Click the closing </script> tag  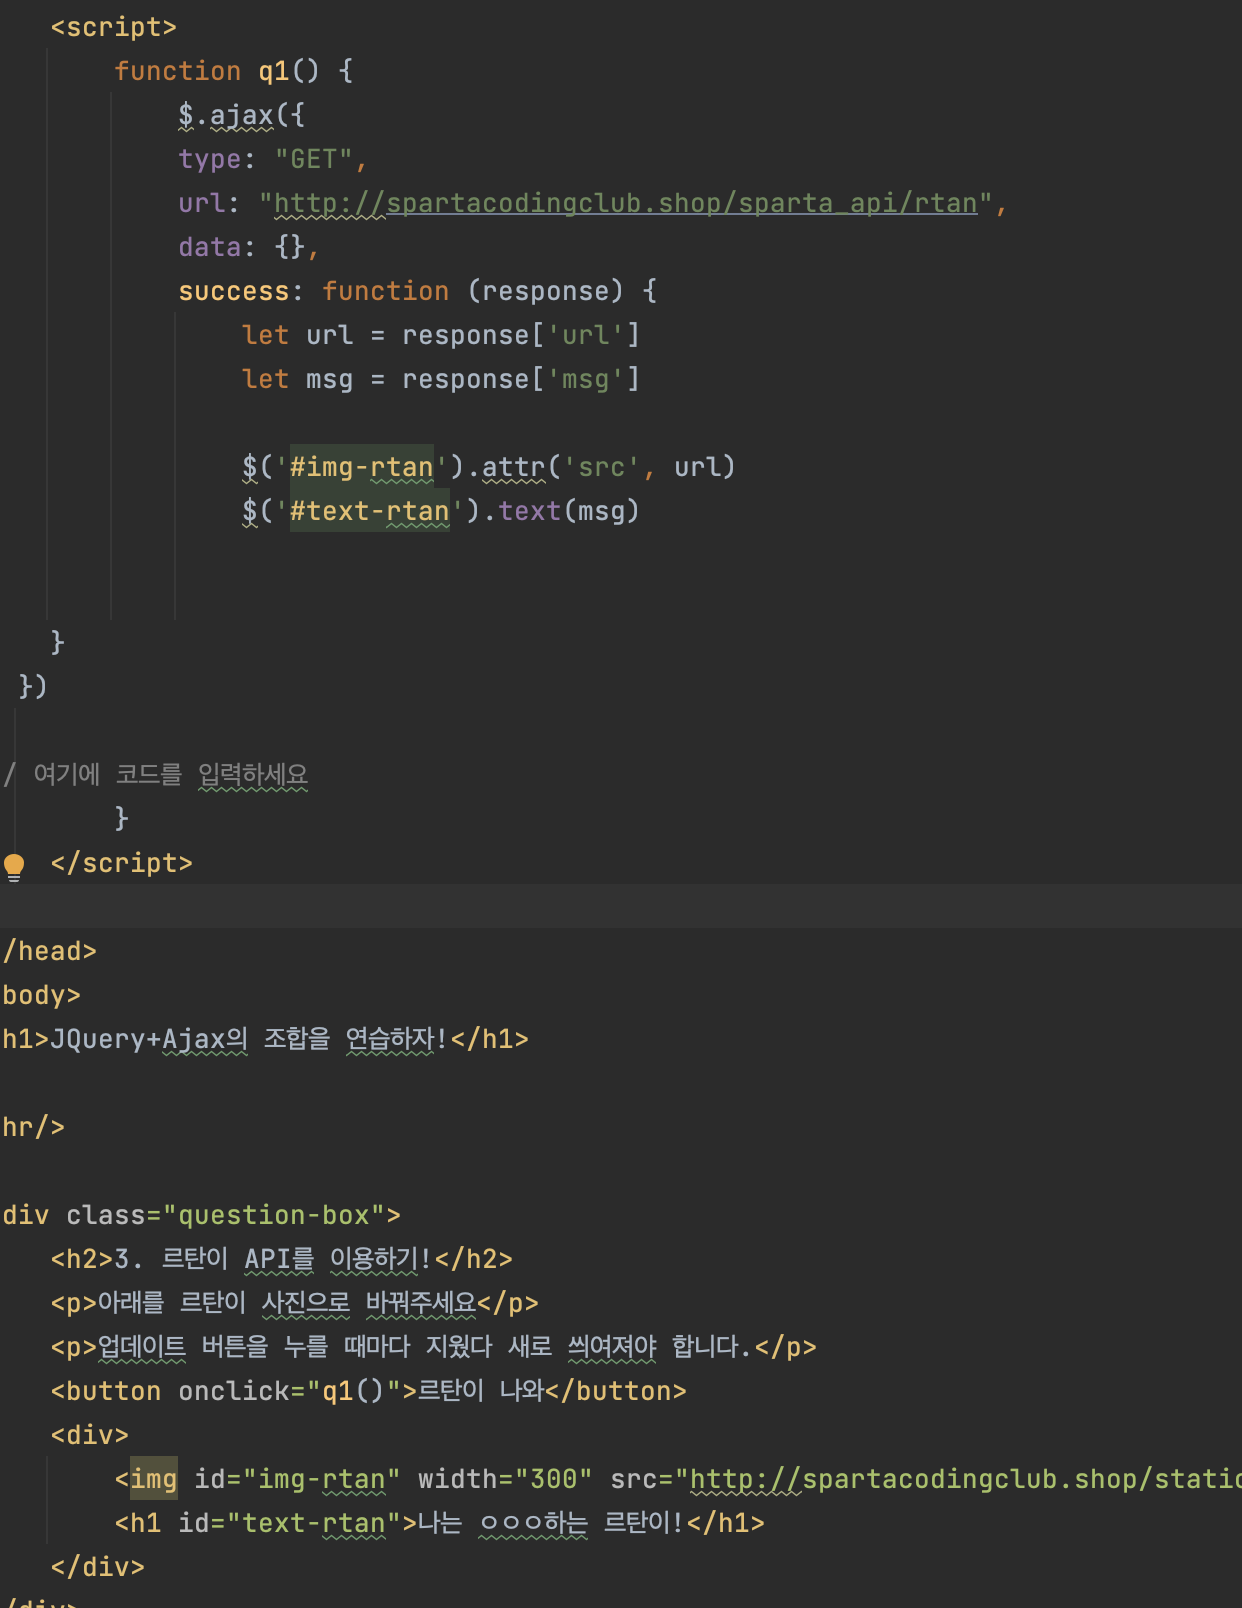coord(122,863)
